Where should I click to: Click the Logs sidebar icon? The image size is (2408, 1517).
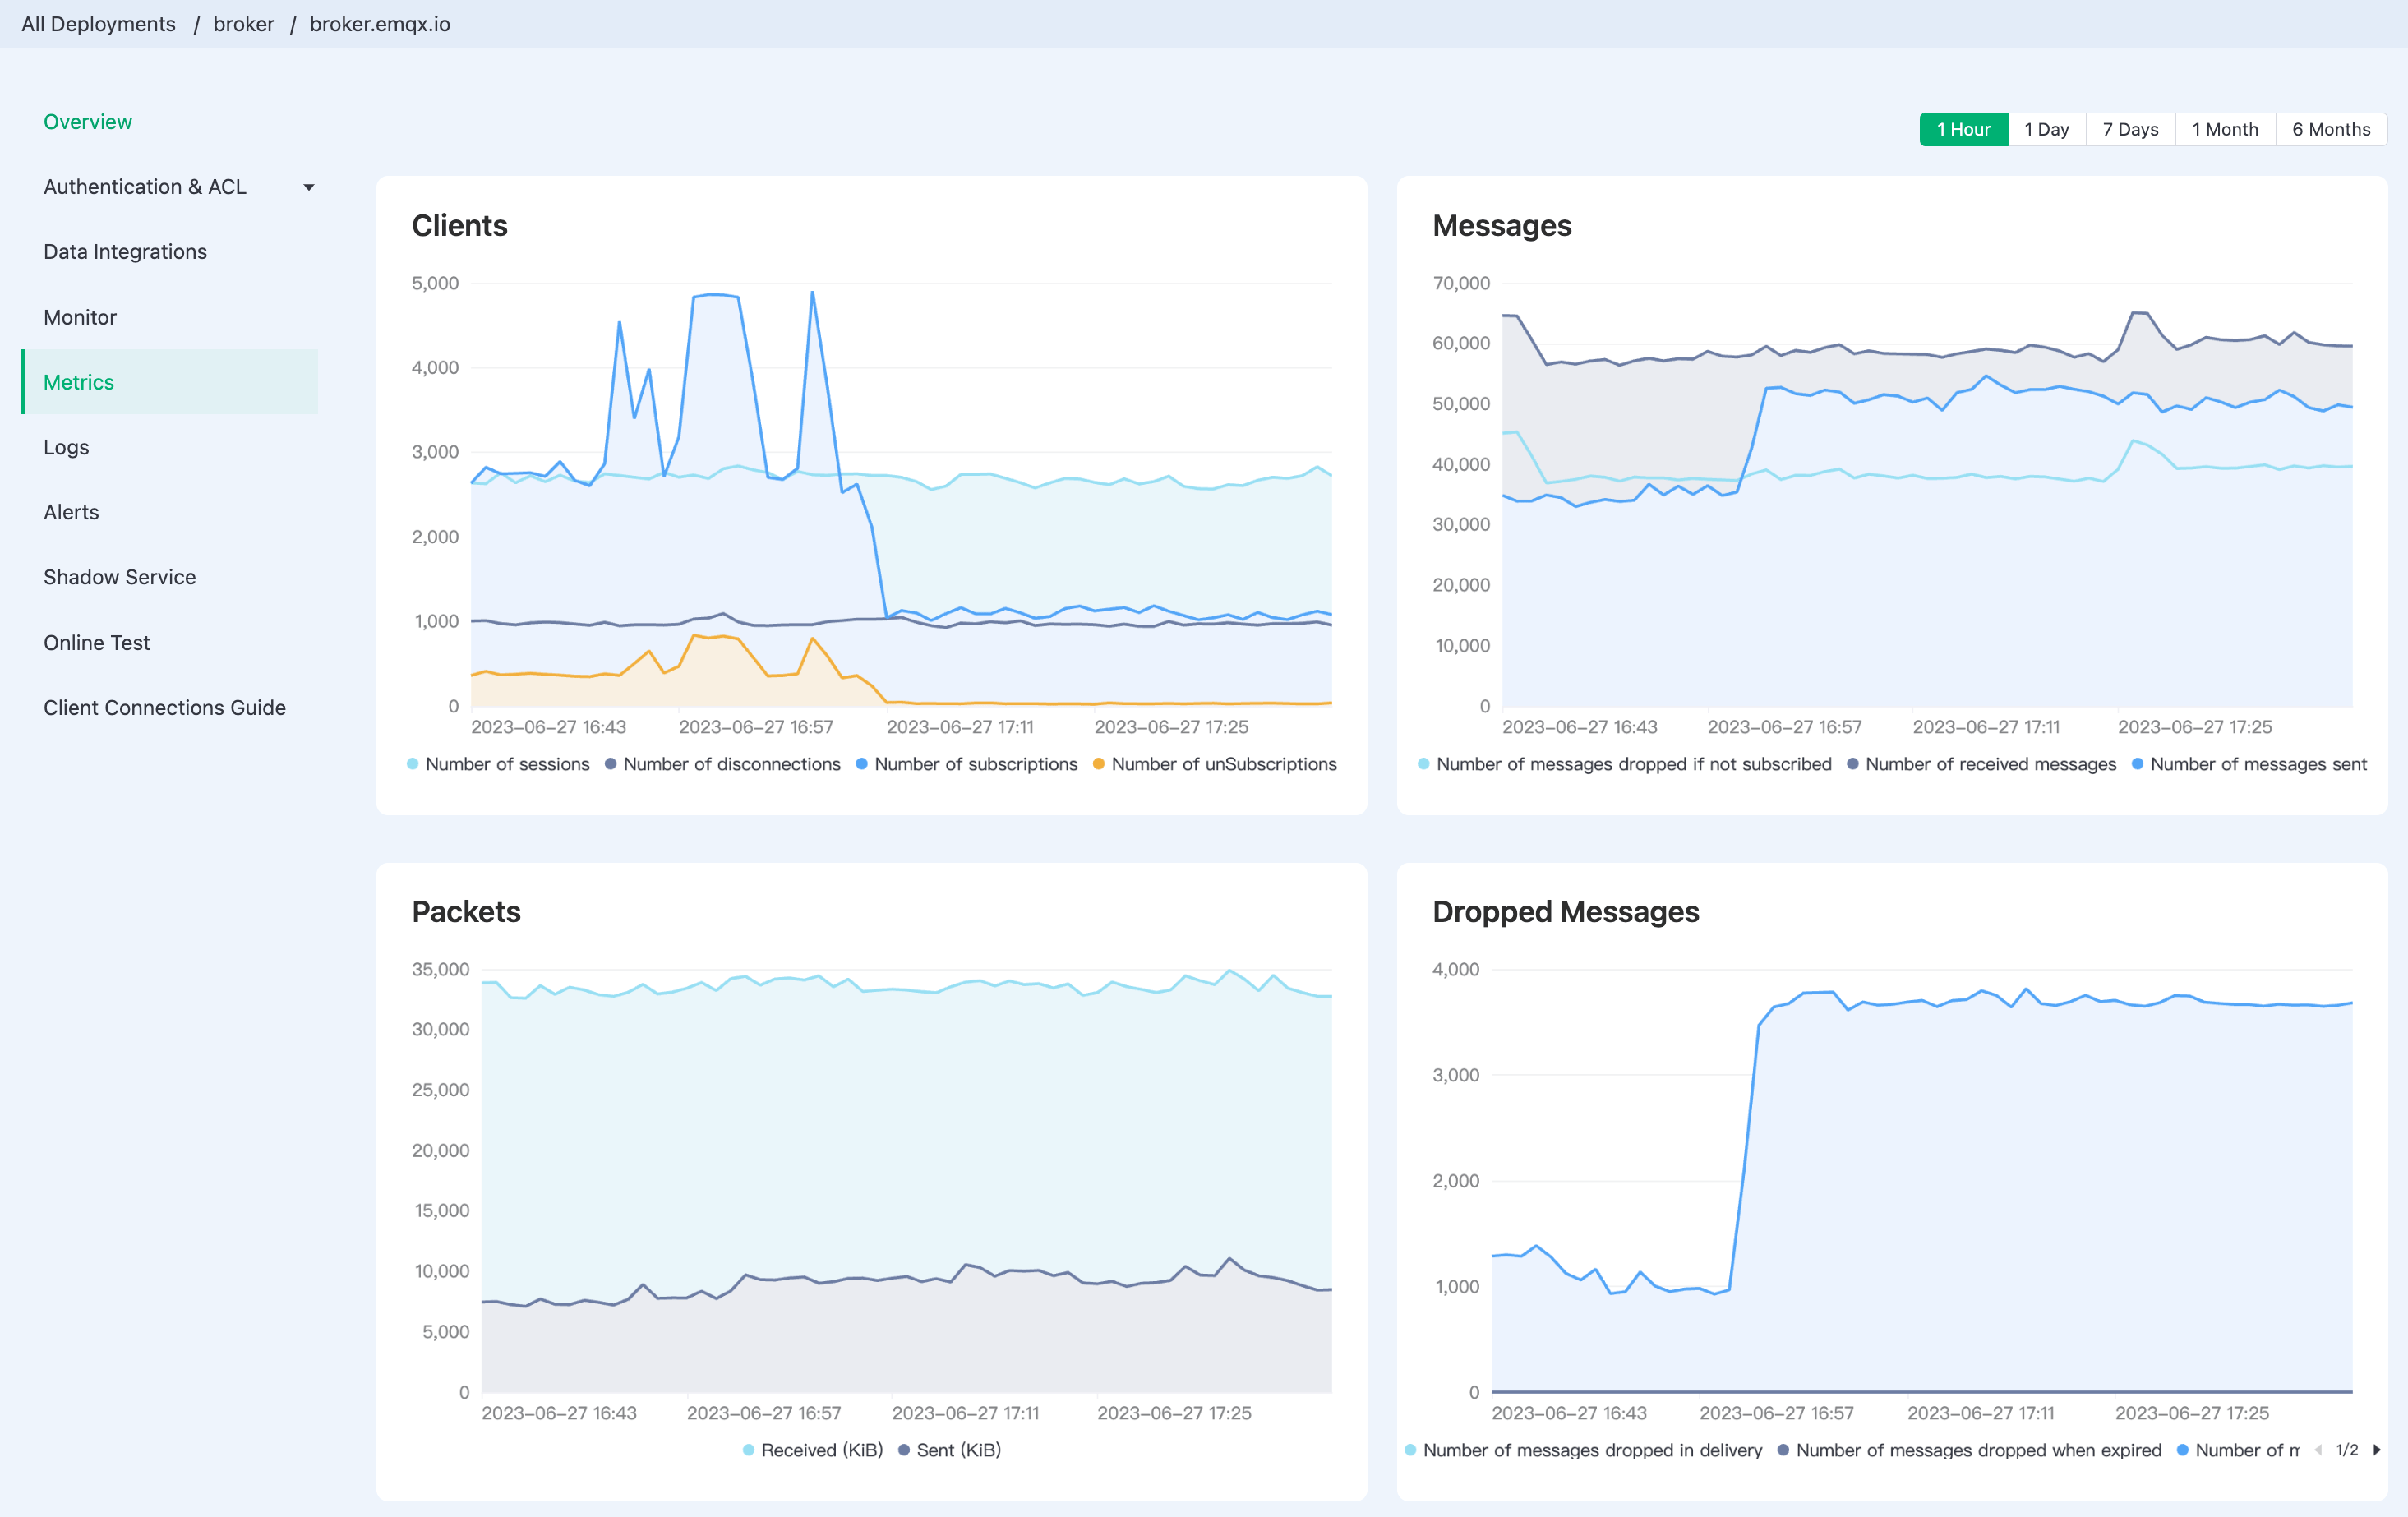click(65, 445)
